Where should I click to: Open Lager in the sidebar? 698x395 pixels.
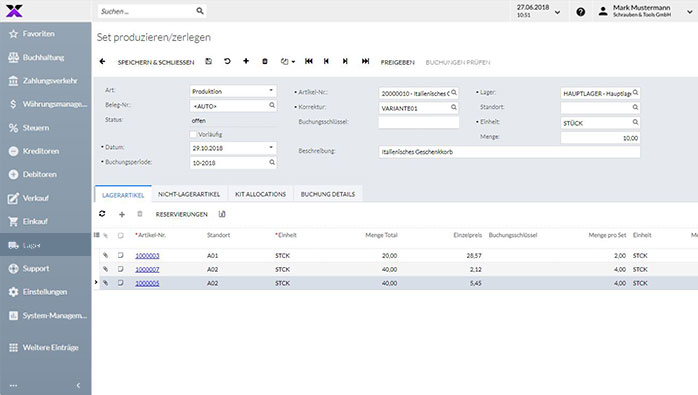(x=45, y=245)
